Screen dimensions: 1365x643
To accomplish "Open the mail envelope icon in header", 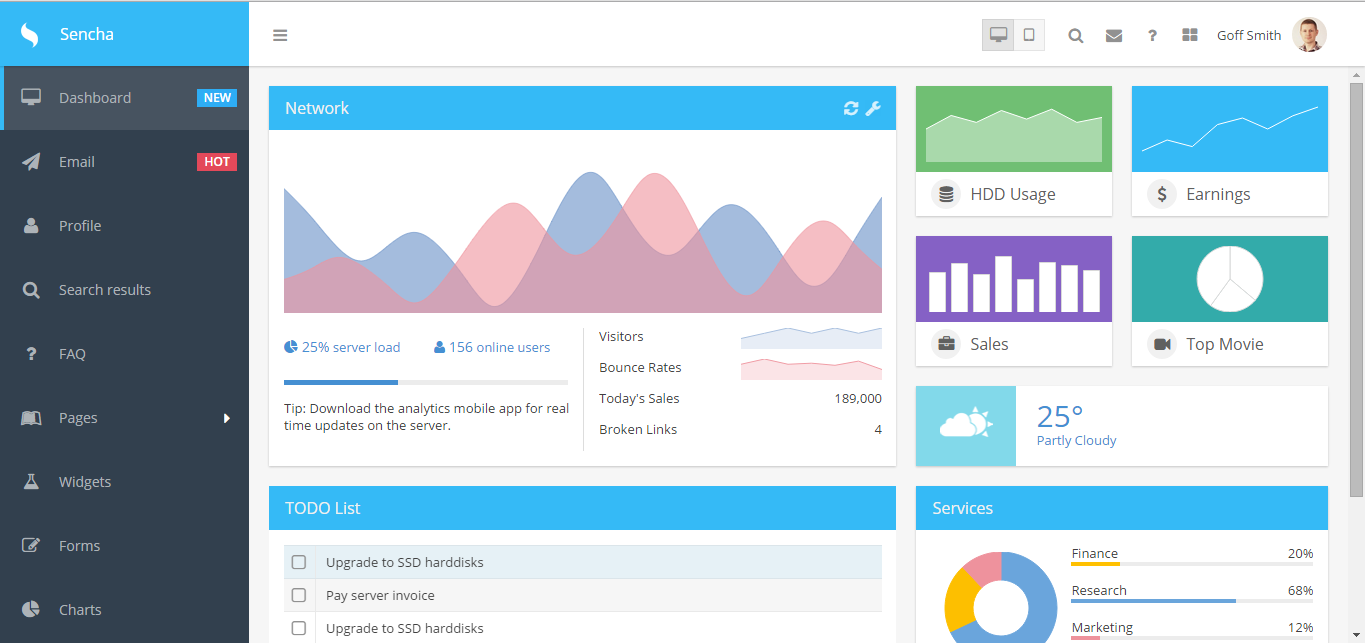I will coord(1114,35).
